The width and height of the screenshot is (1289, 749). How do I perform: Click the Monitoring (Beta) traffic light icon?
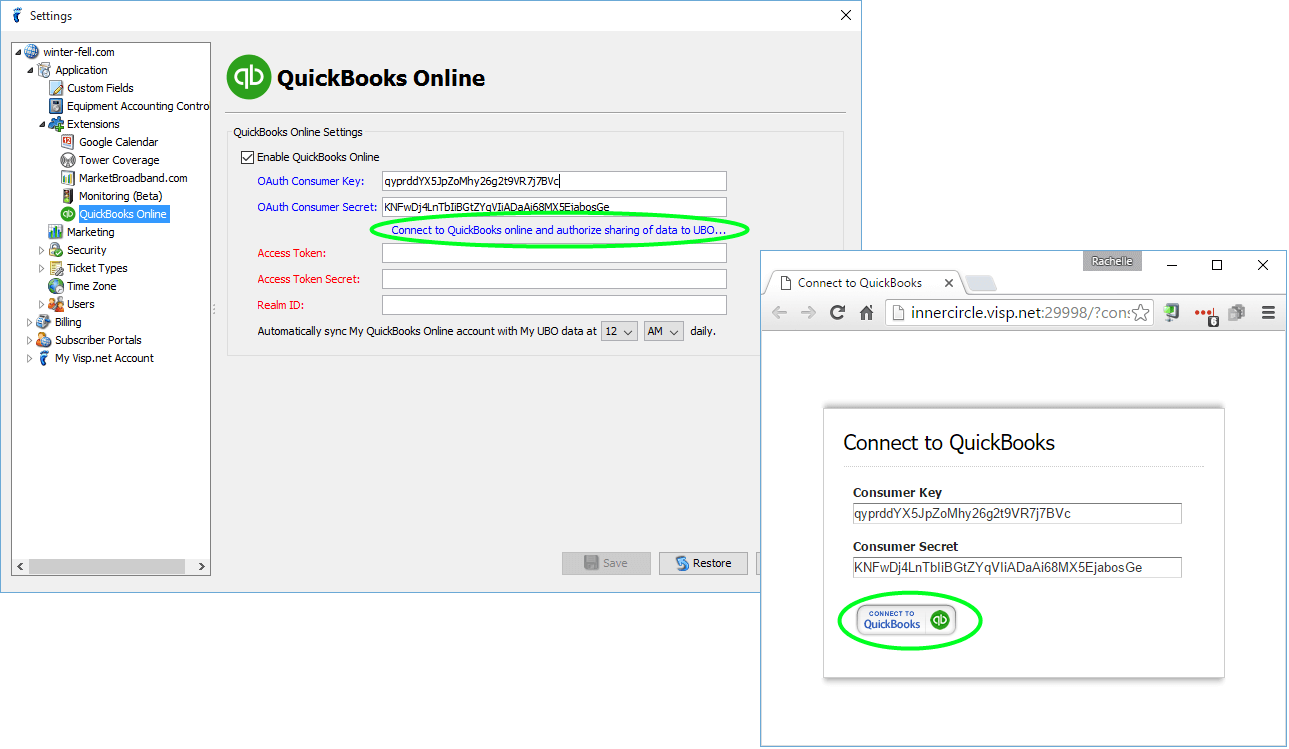click(68, 196)
